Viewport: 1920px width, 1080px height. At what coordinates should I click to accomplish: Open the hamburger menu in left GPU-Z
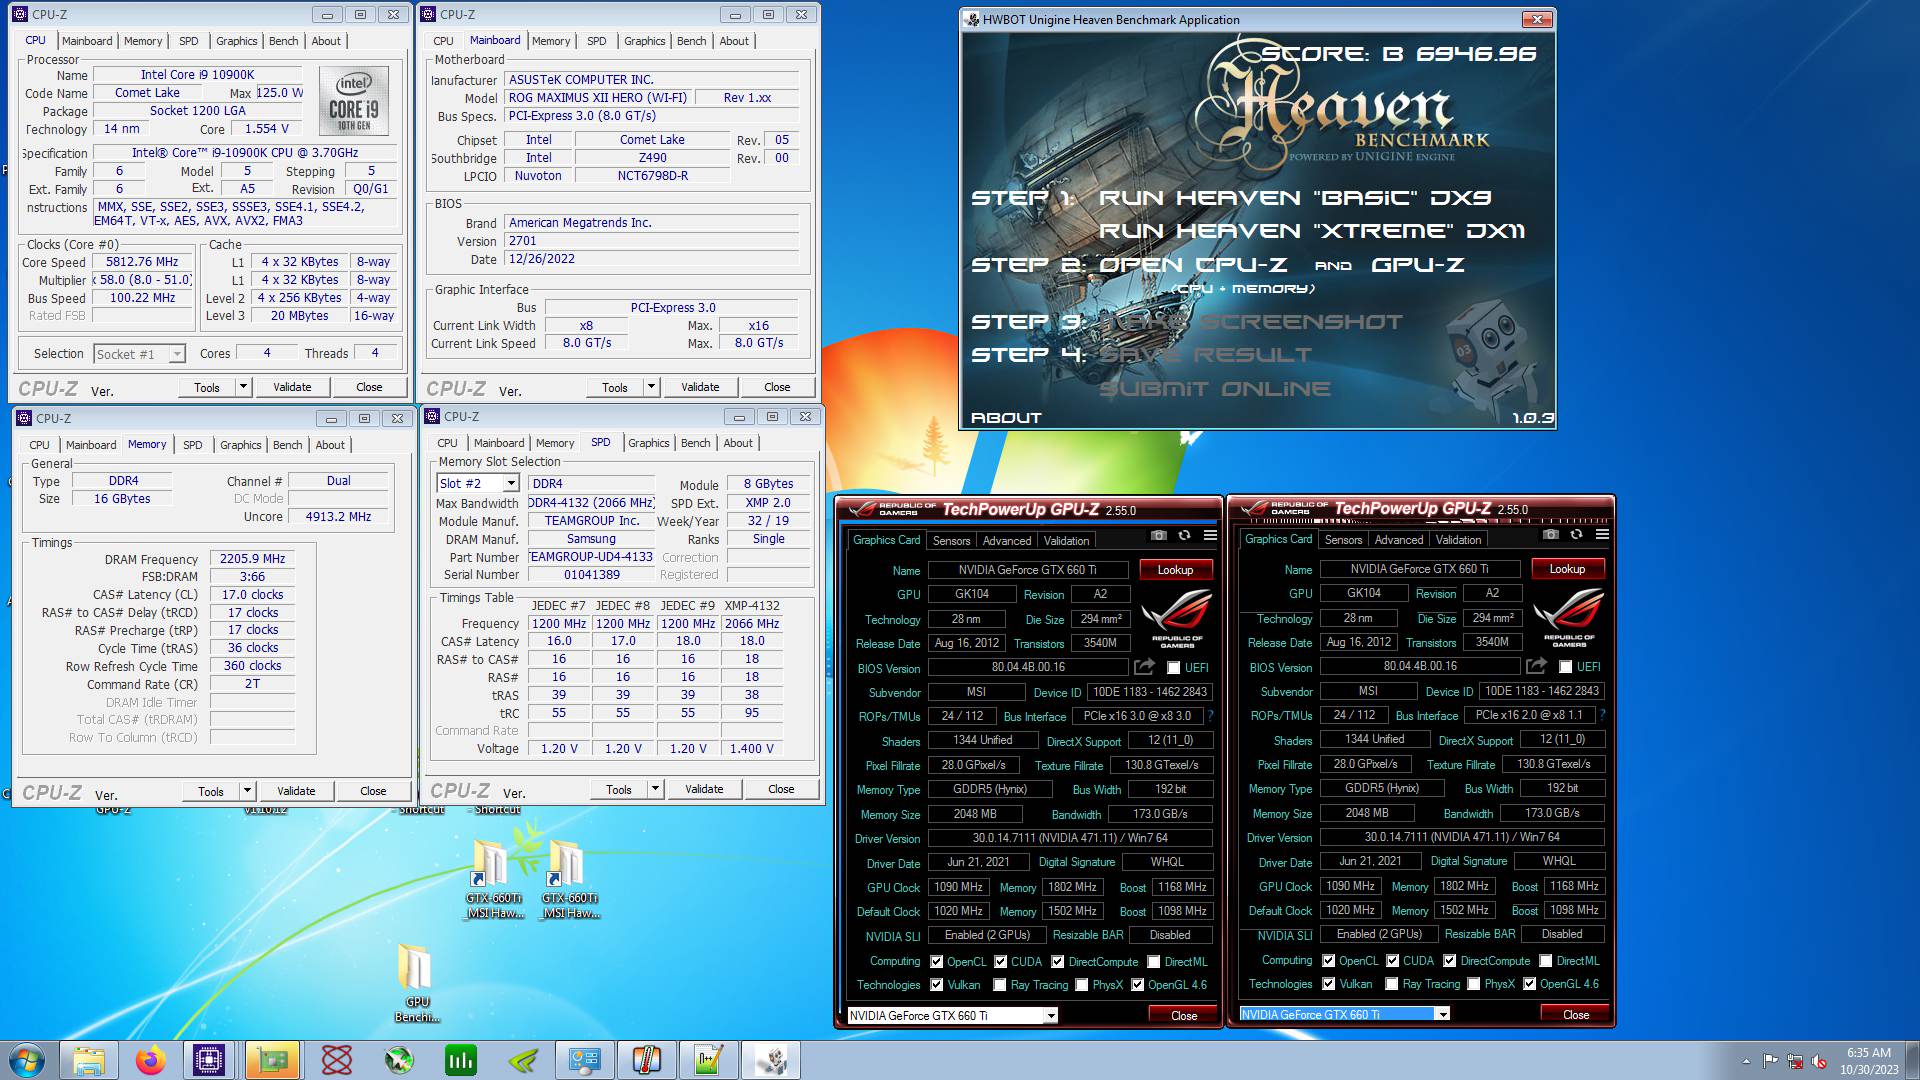point(1210,535)
